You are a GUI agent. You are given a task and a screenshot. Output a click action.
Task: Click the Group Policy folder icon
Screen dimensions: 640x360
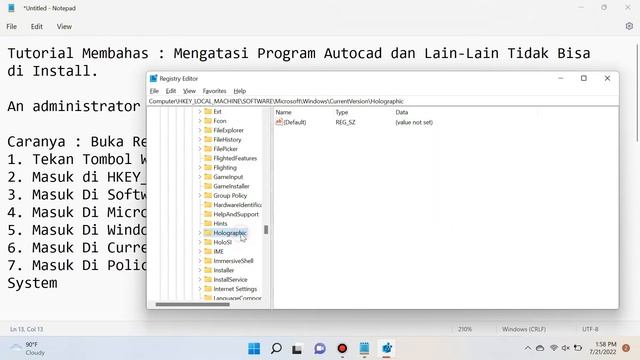[x=208, y=196]
